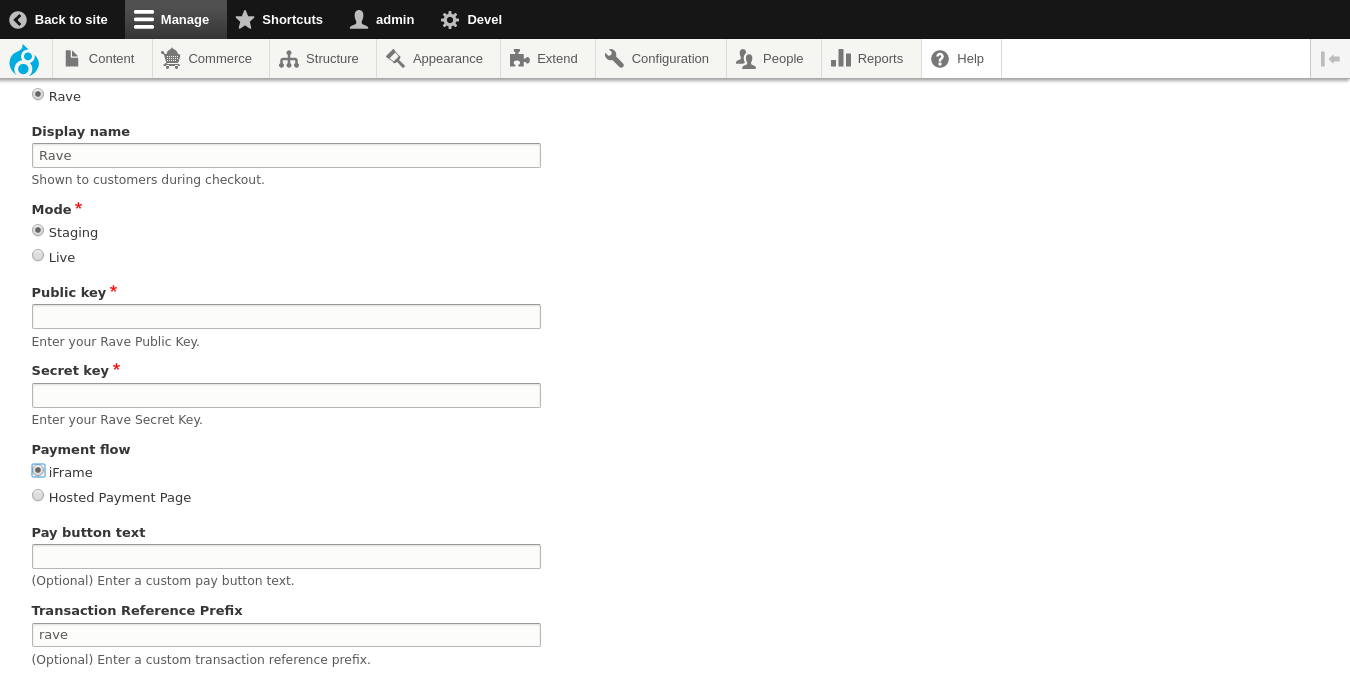Click the custom pay button text hint
The width and height of the screenshot is (1350, 673).
click(163, 581)
